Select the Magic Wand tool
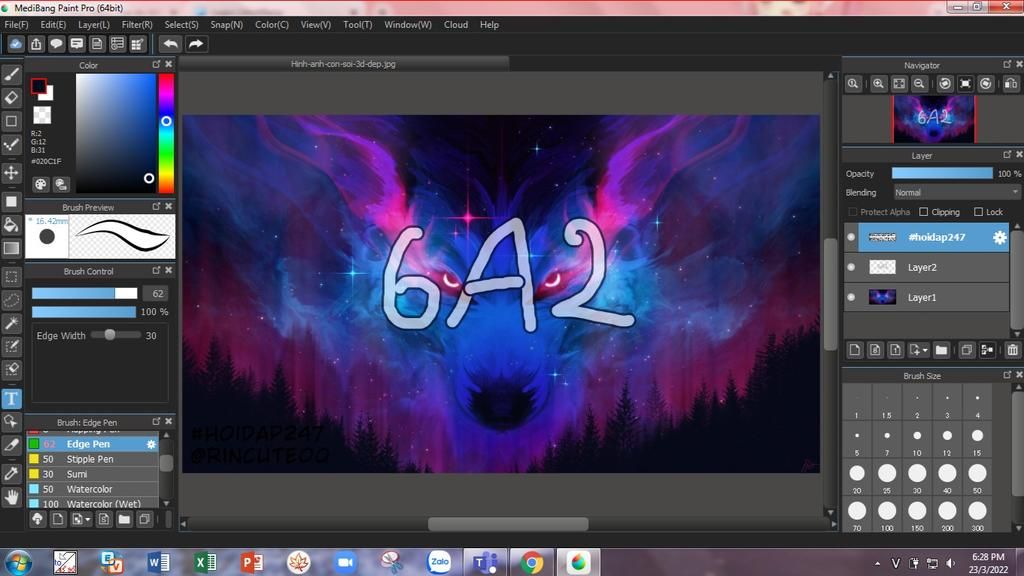The width and height of the screenshot is (1024, 576). pos(12,323)
